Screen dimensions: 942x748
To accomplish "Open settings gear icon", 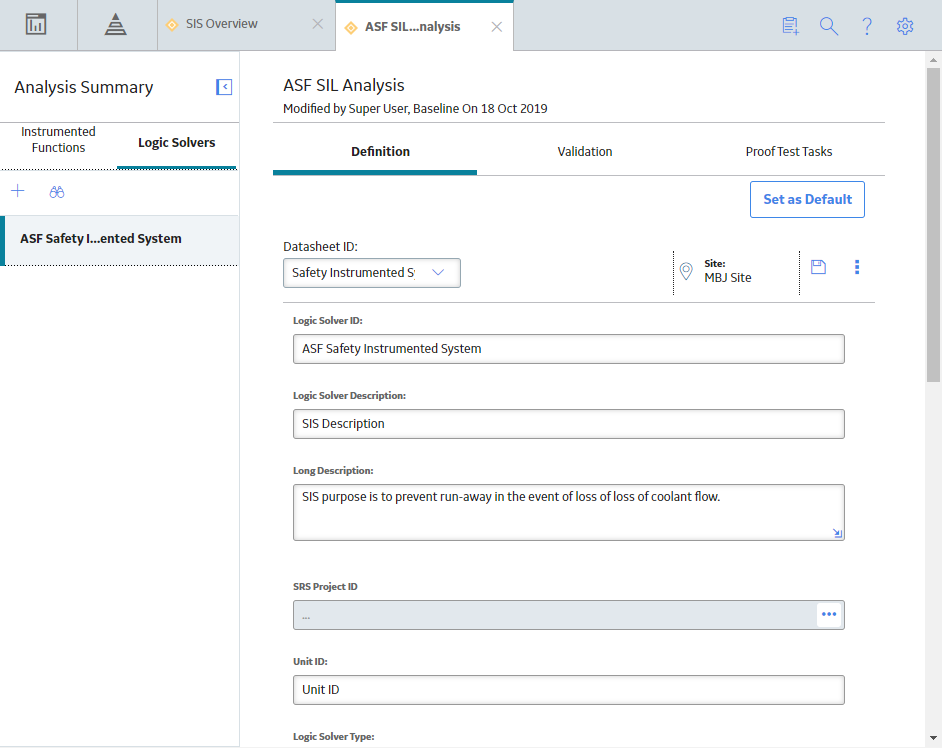I will click(905, 26).
